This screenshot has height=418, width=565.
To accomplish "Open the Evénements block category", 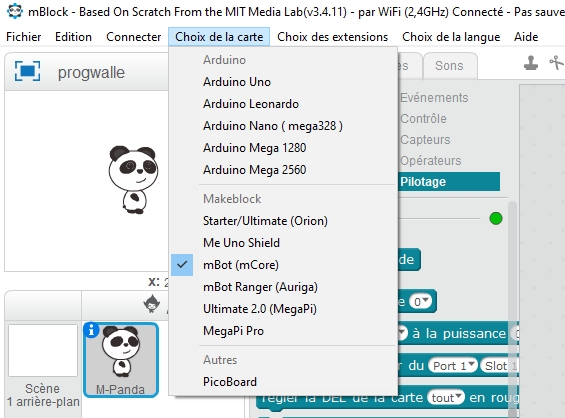I will (x=434, y=98).
